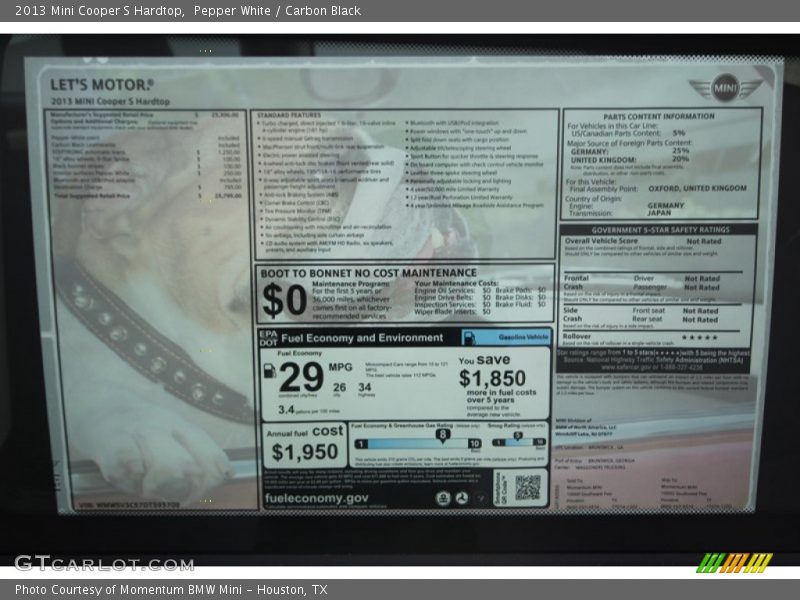The height and width of the screenshot is (600, 800).
Task: Click the VIN line at sticker bottom
Action: tap(129, 505)
